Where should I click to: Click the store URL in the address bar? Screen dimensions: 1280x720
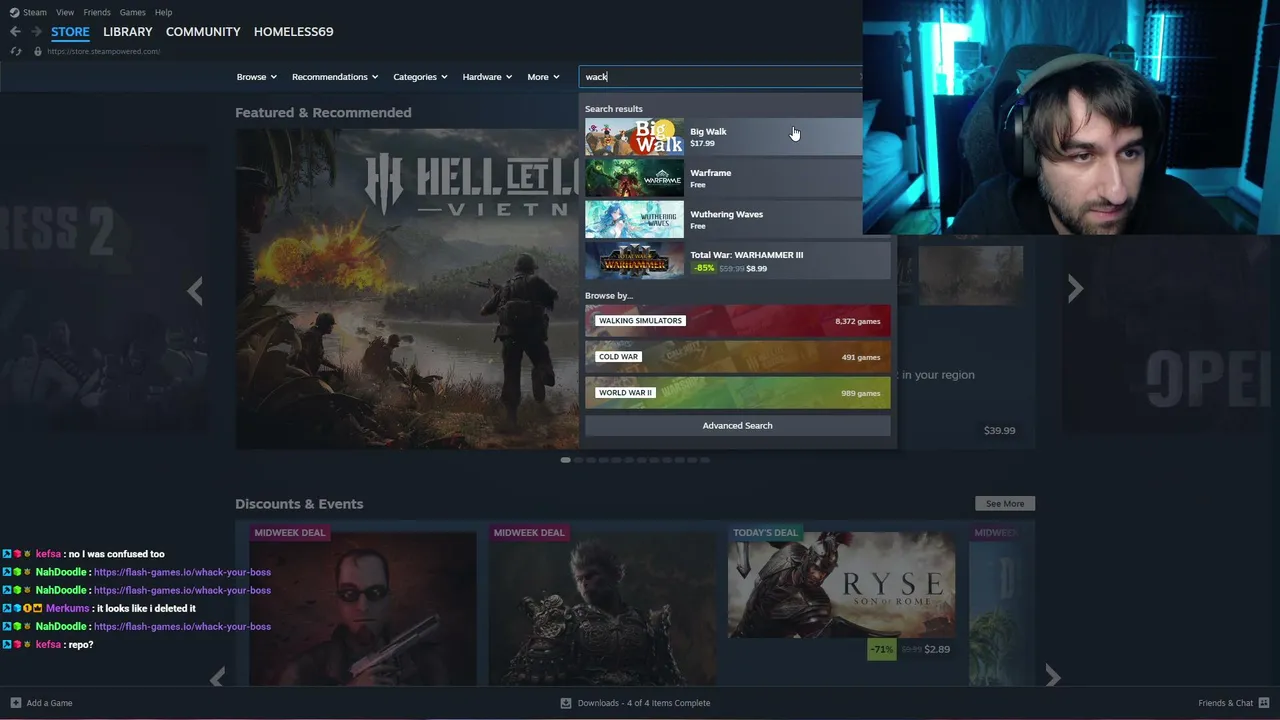[103, 51]
